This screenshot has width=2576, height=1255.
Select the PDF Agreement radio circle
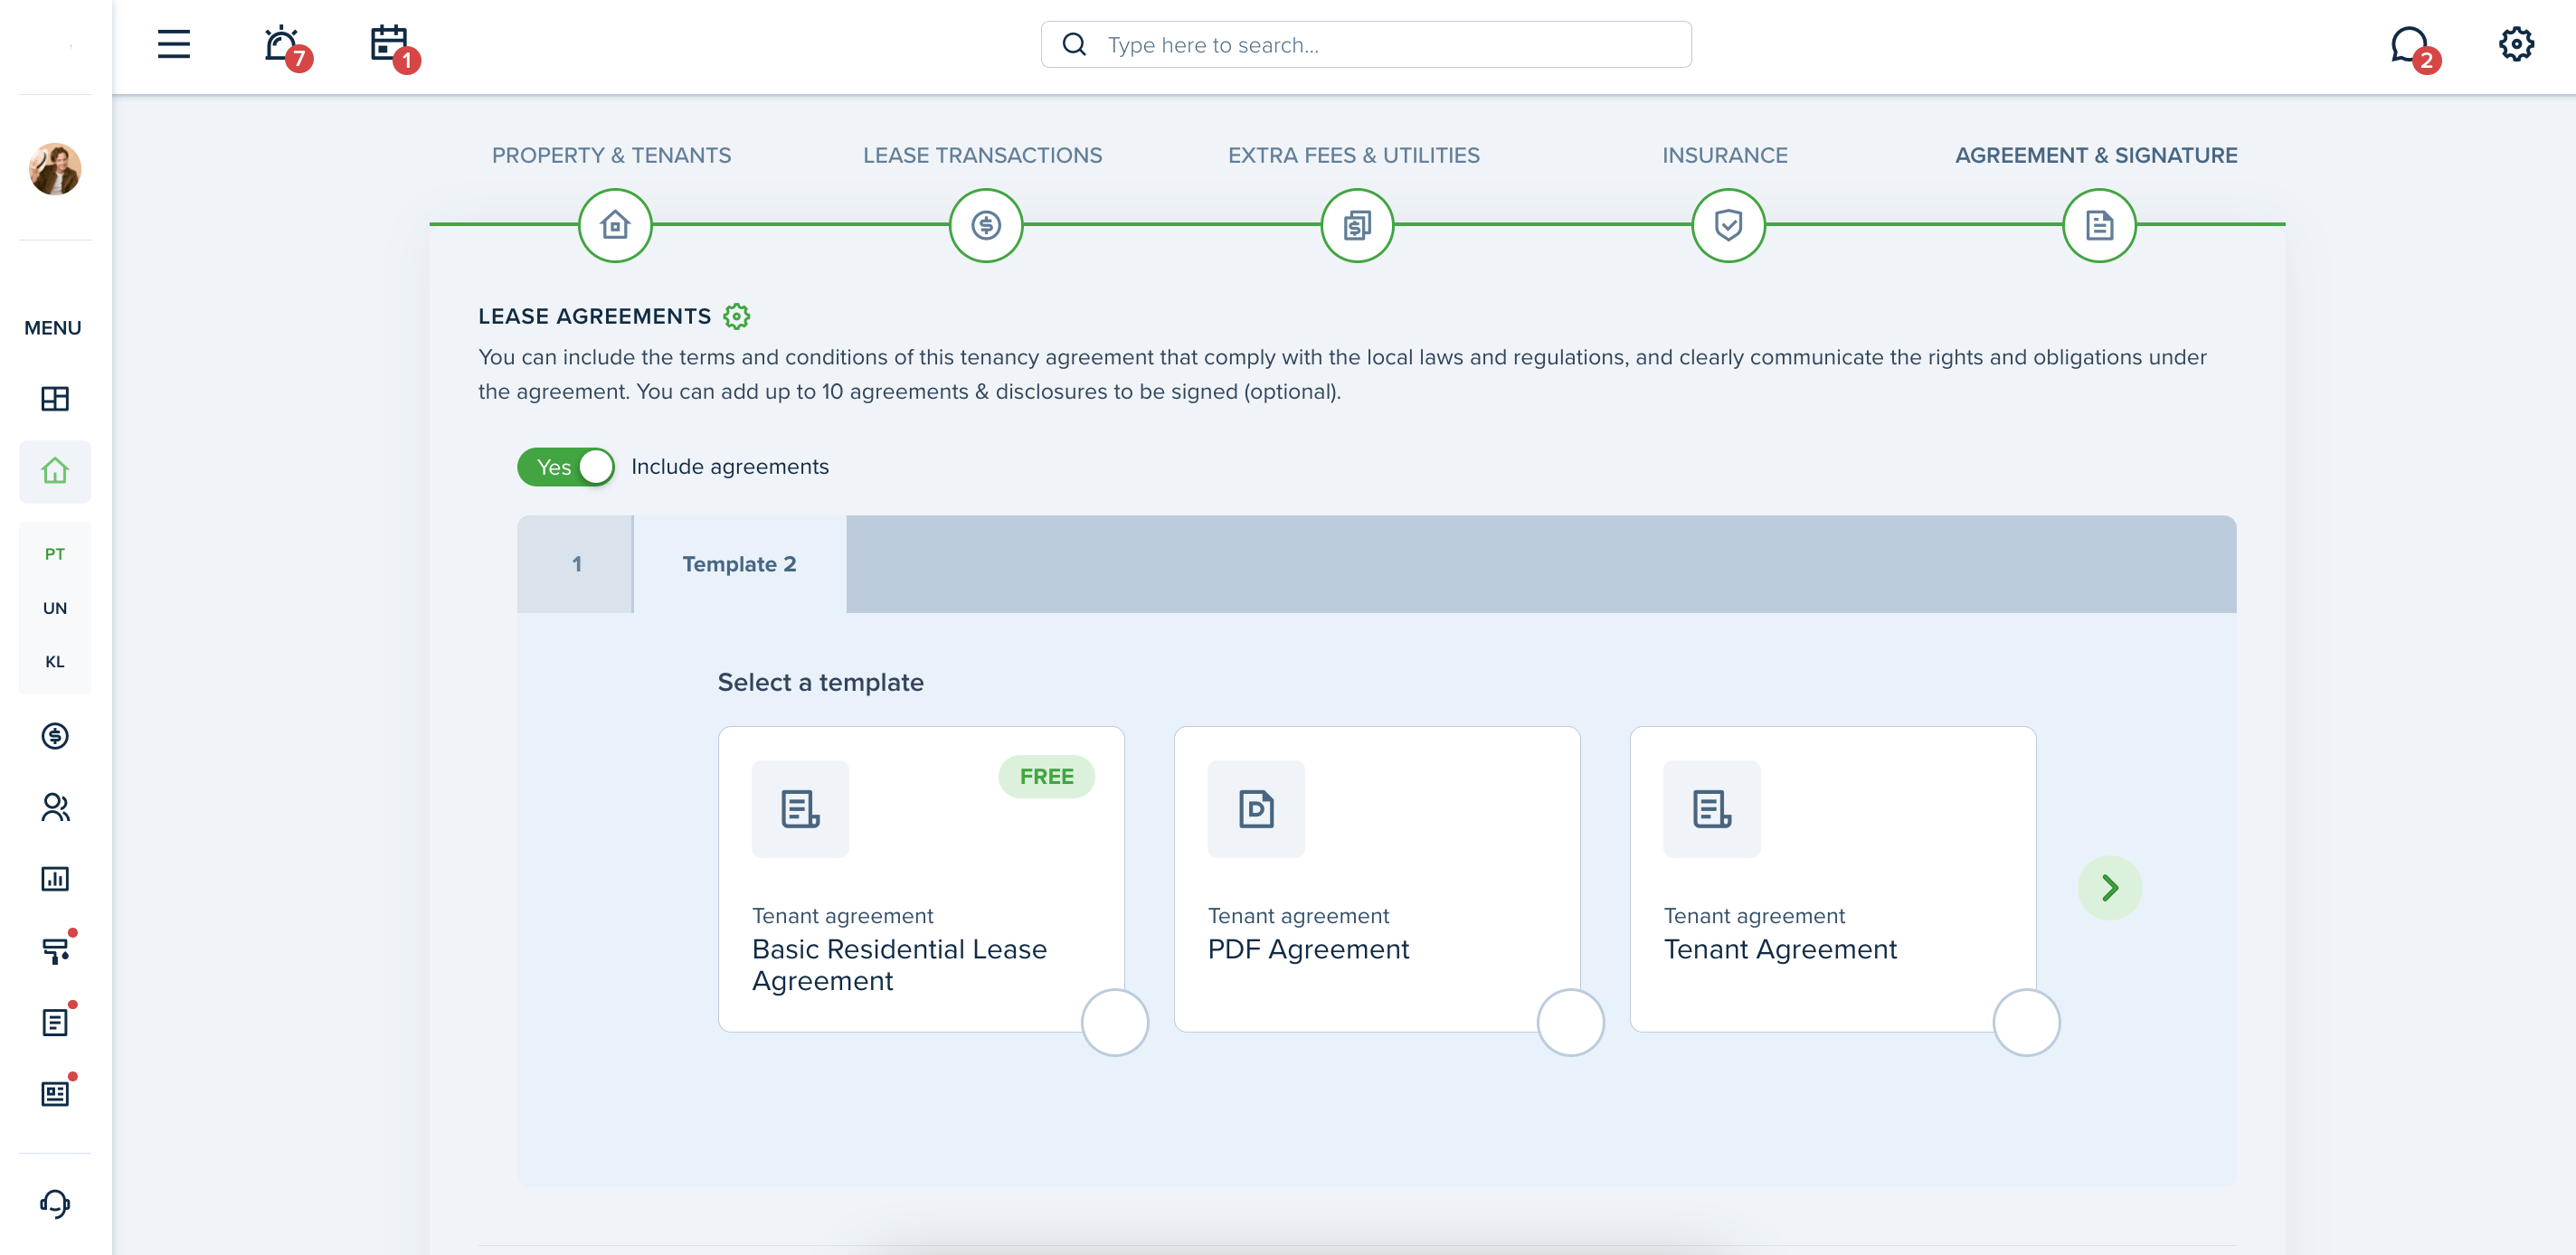click(1570, 1022)
